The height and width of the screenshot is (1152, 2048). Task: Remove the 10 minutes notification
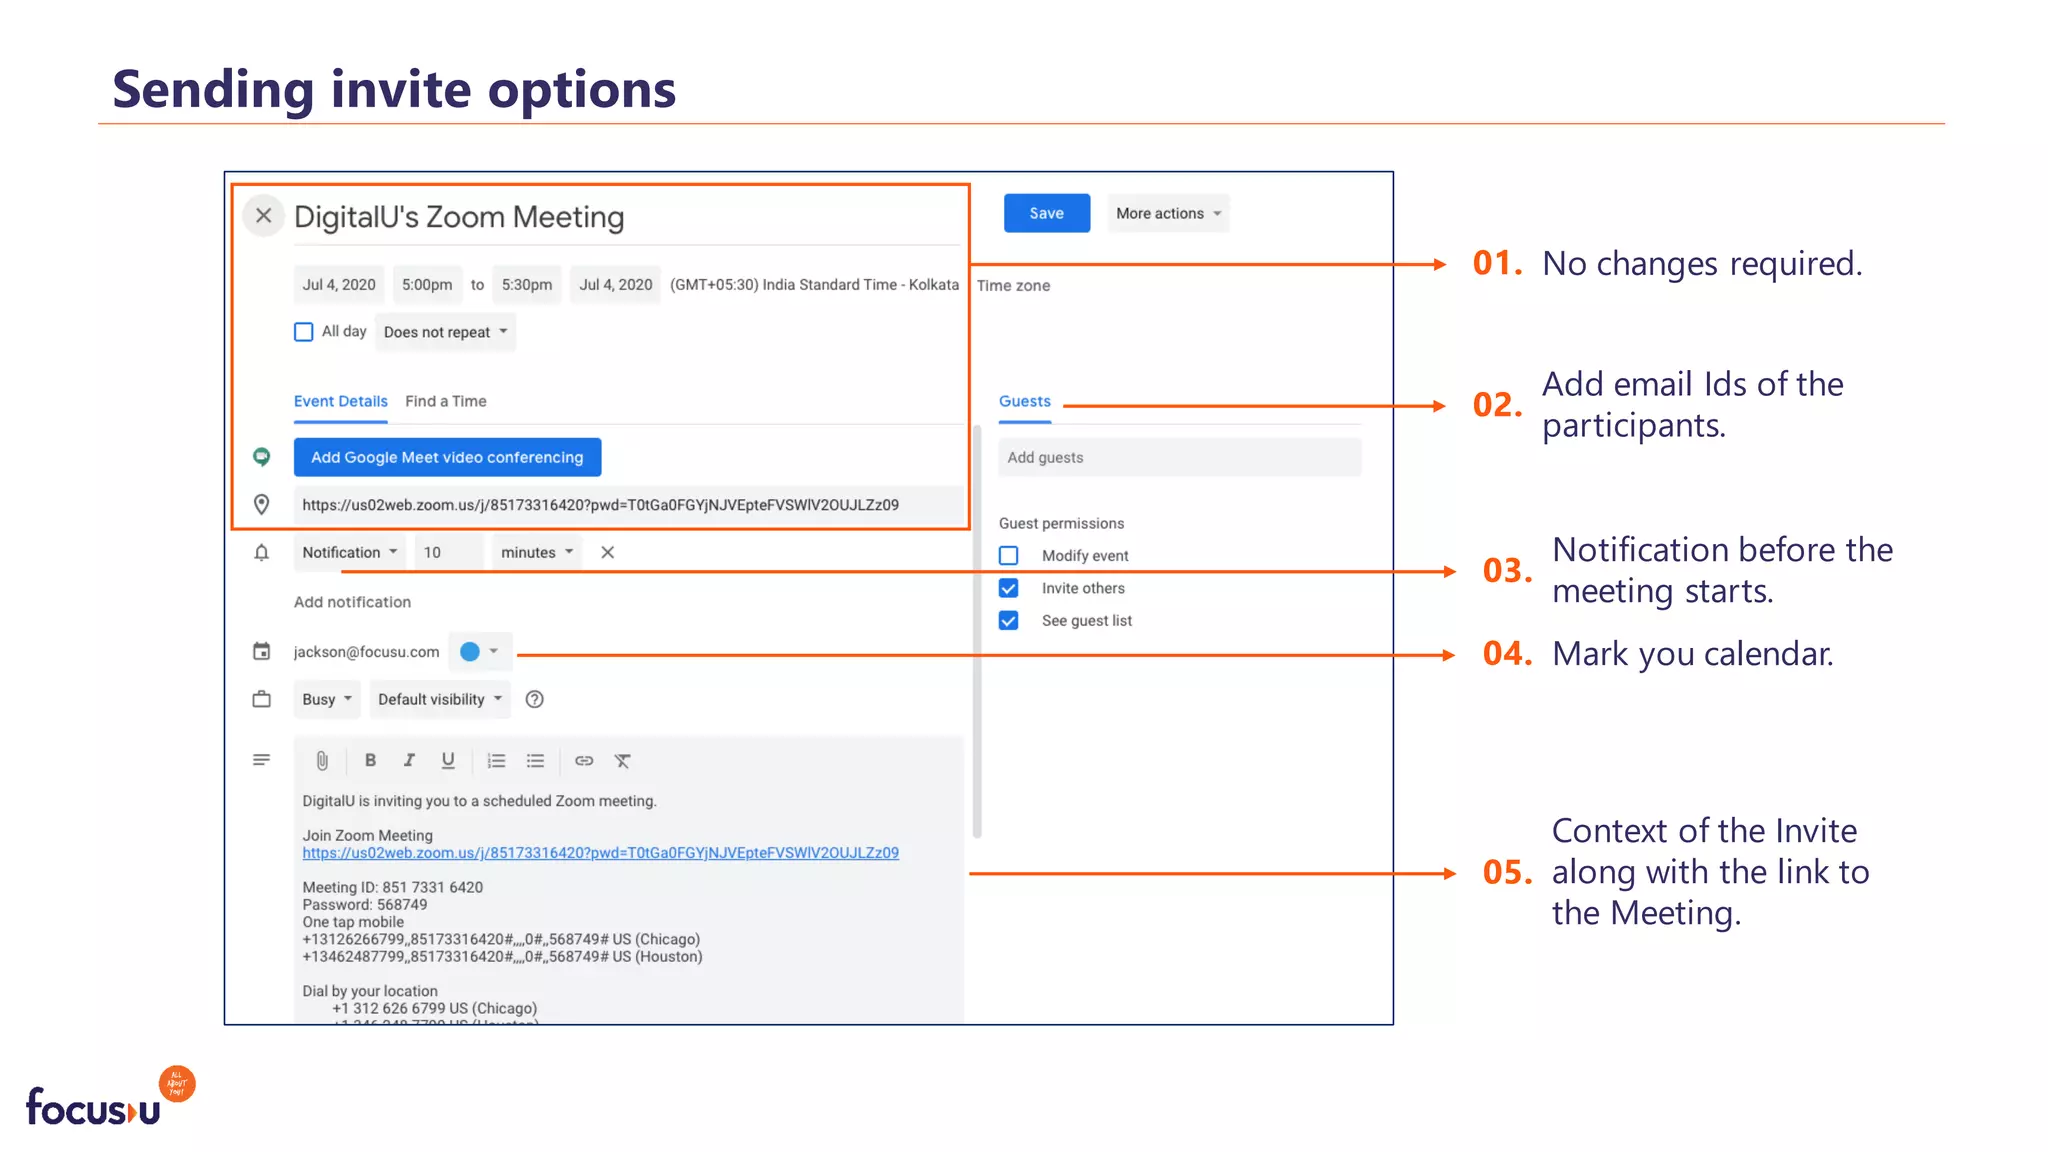607,552
